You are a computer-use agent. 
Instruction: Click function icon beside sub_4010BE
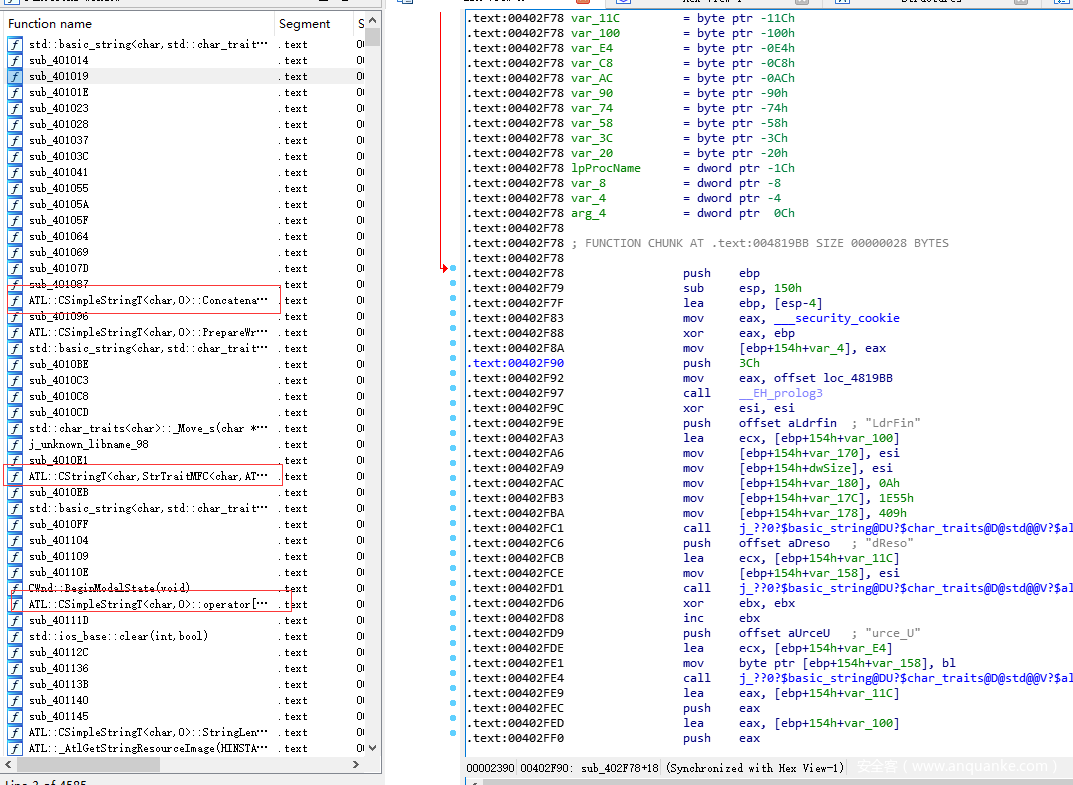click(x=15, y=364)
